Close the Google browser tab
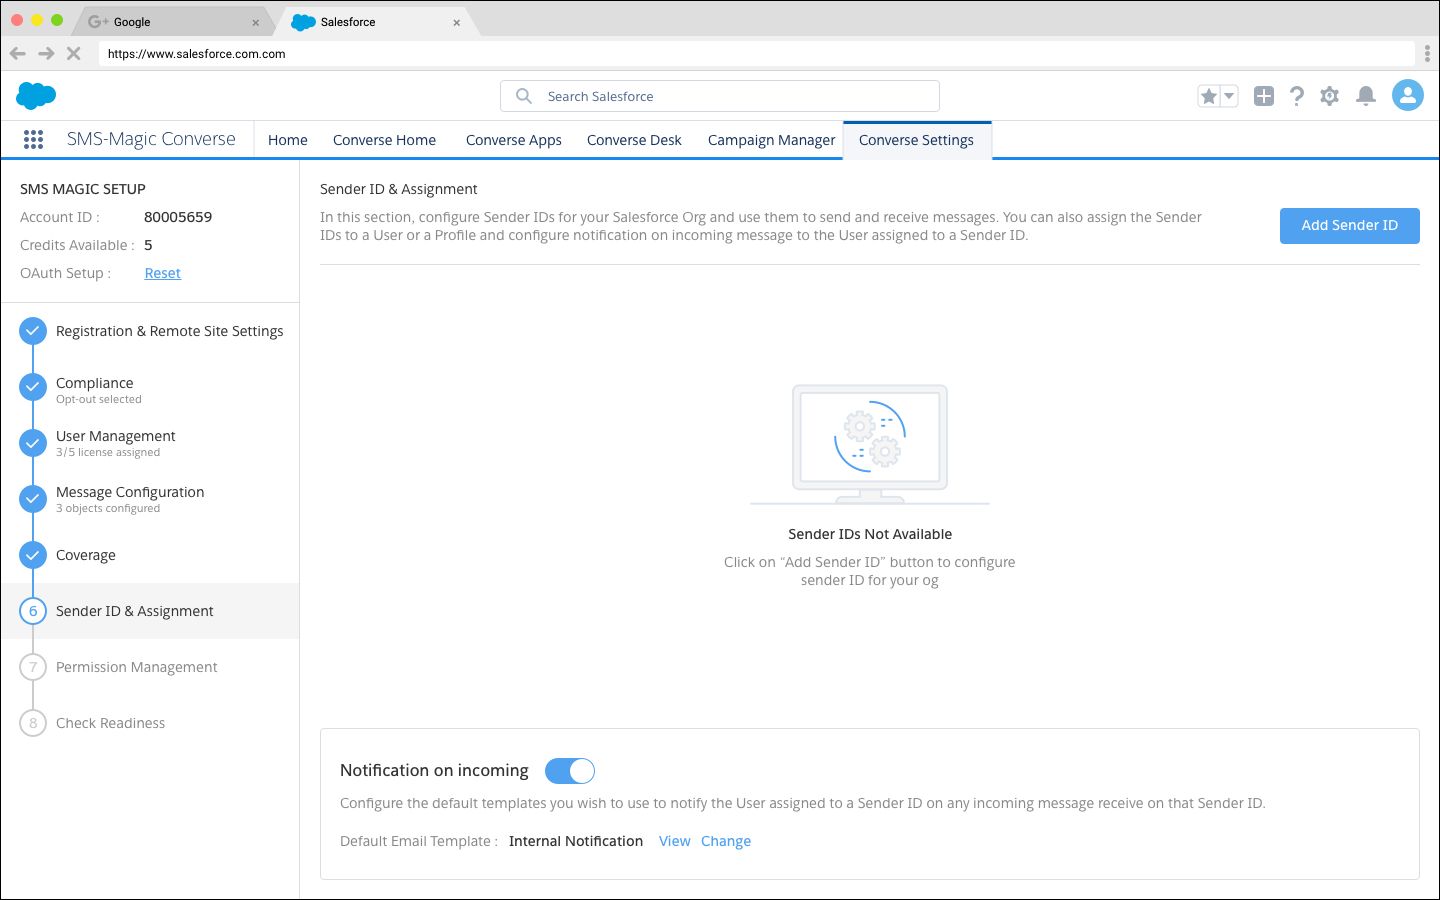 255,22
